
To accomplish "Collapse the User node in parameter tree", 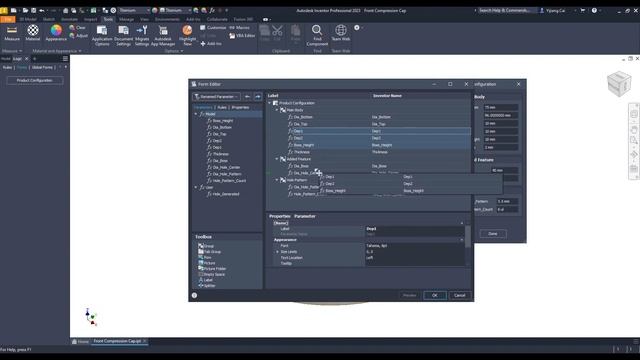I will pyautogui.click(x=196, y=187).
